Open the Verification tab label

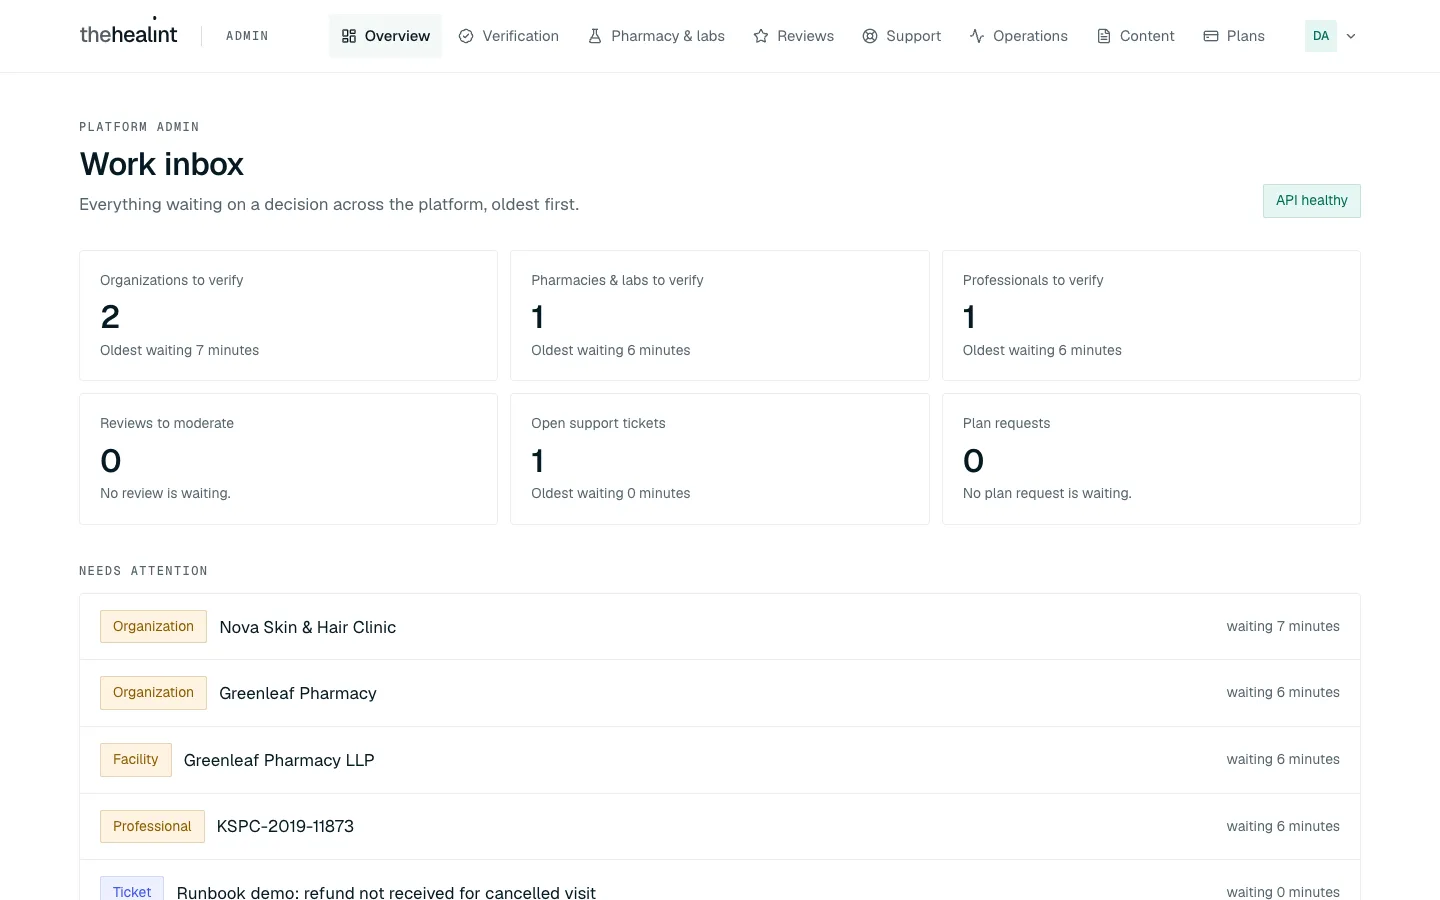[521, 36]
